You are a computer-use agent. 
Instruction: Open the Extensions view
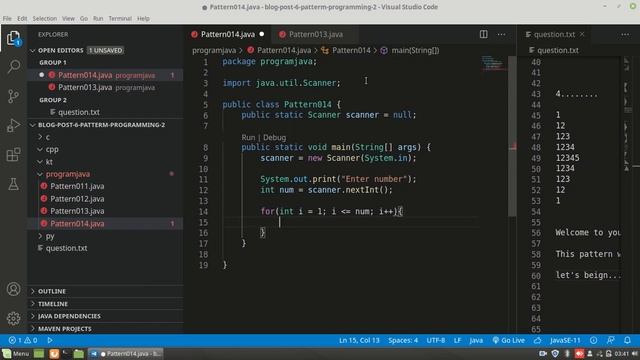(x=13, y=155)
